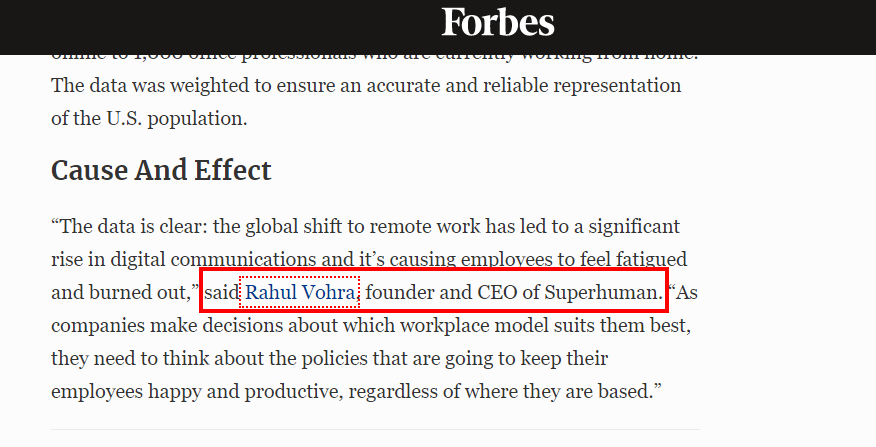Click the phrase 'The data is clear'
The height and width of the screenshot is (447, 876).
(x=129, y=226)
